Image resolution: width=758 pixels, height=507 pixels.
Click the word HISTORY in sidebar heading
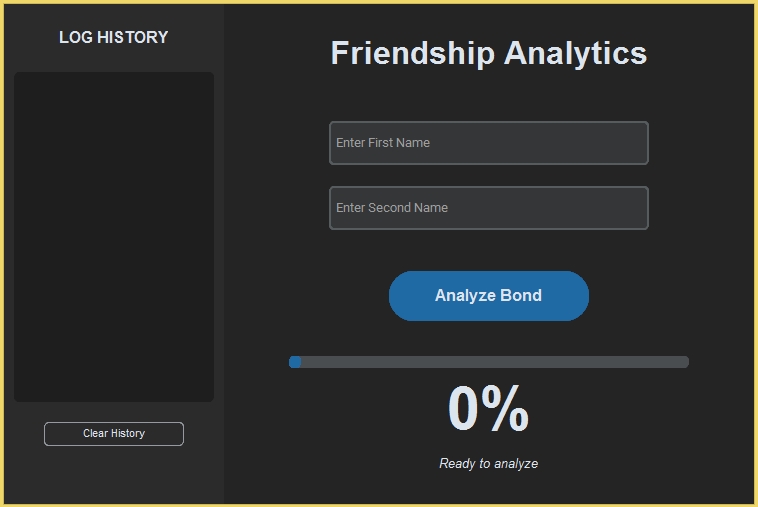[132, 38]
